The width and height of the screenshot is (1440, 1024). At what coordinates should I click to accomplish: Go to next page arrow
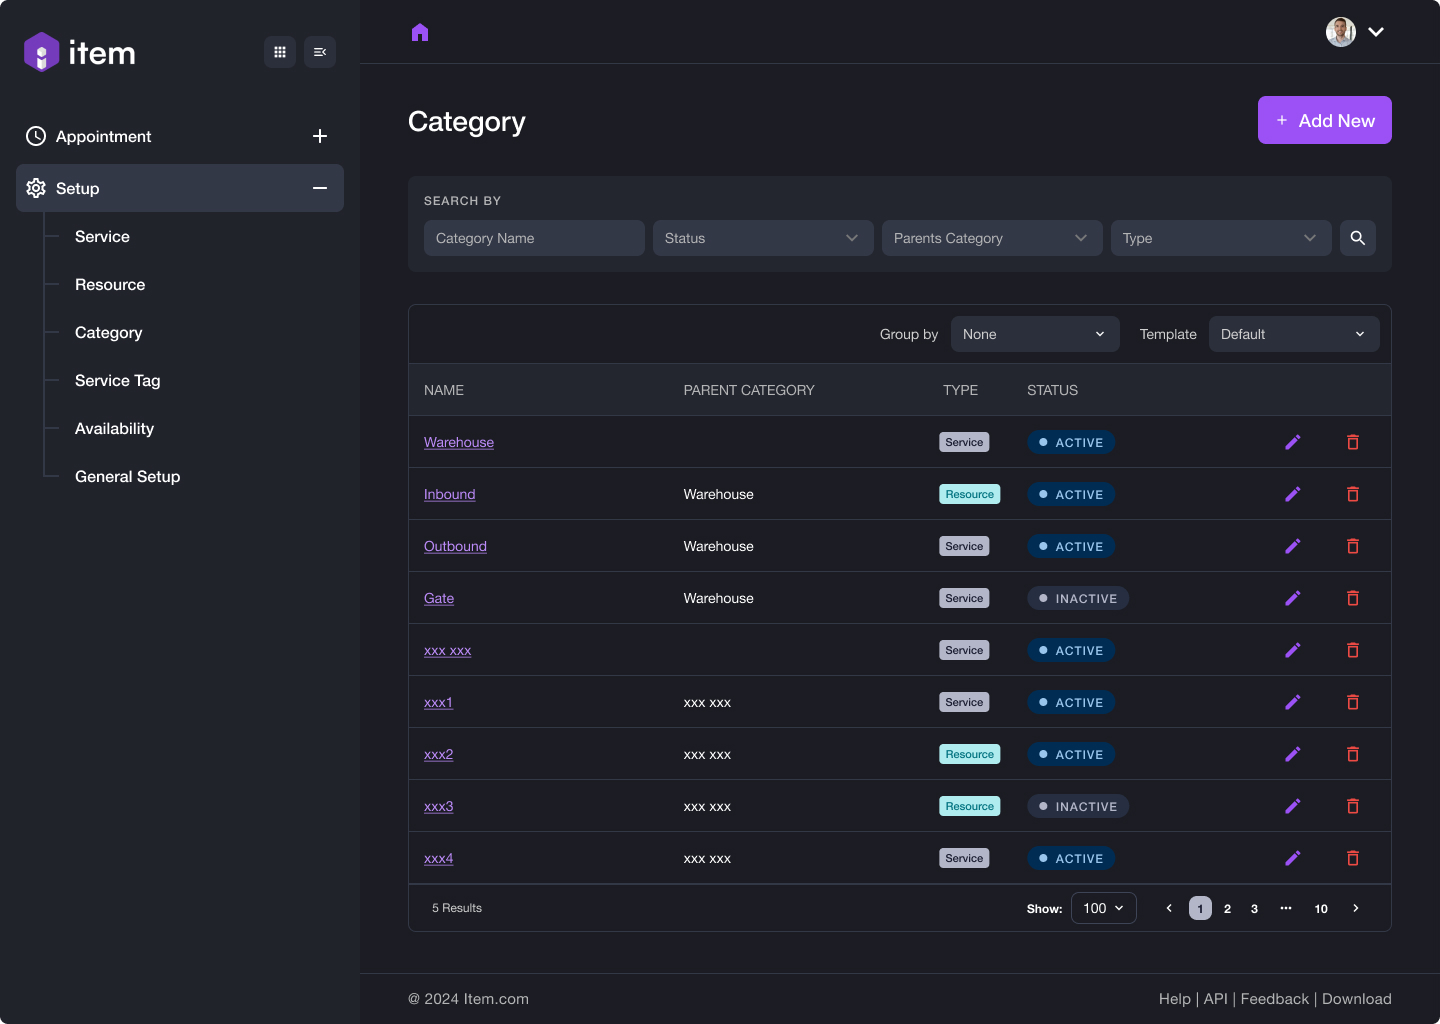tap(1356, 908)
